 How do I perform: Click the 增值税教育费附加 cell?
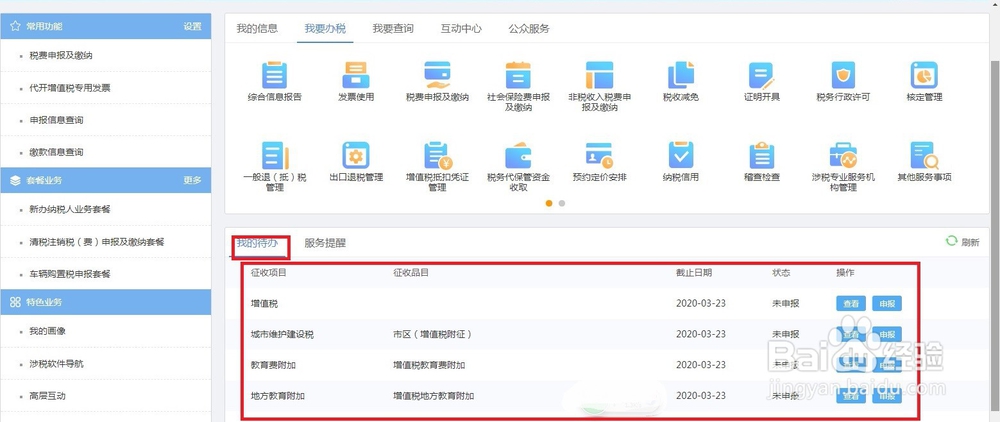coord(429,365)
